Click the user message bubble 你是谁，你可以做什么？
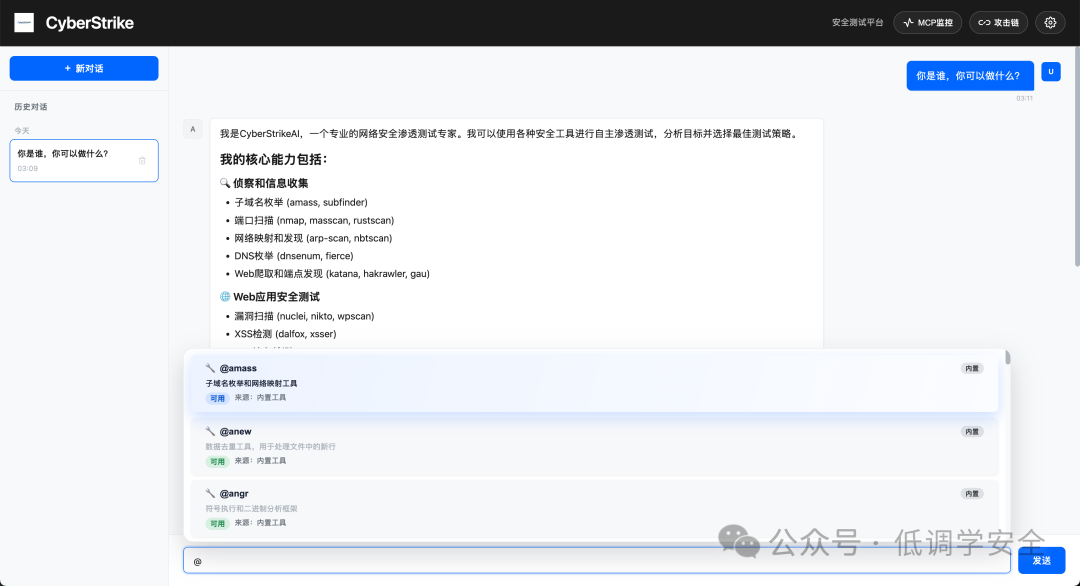The height and width of the screenshot is (586, 1080). tap(970, 76)
